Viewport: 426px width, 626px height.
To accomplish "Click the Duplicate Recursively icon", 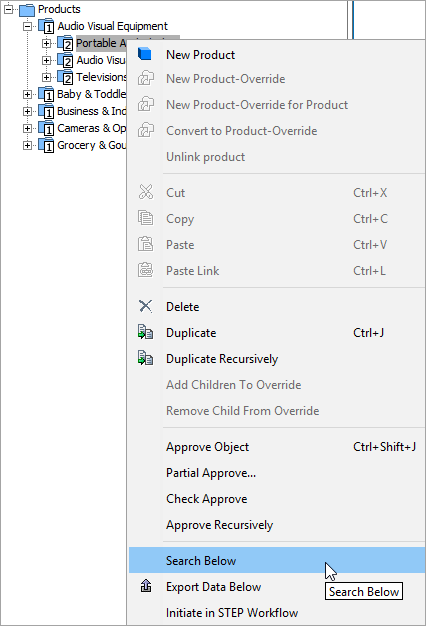I will pos(145,358).
